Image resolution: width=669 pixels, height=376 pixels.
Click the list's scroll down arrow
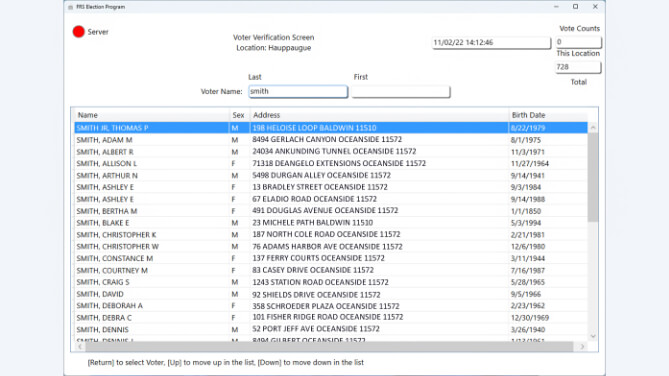593,336
